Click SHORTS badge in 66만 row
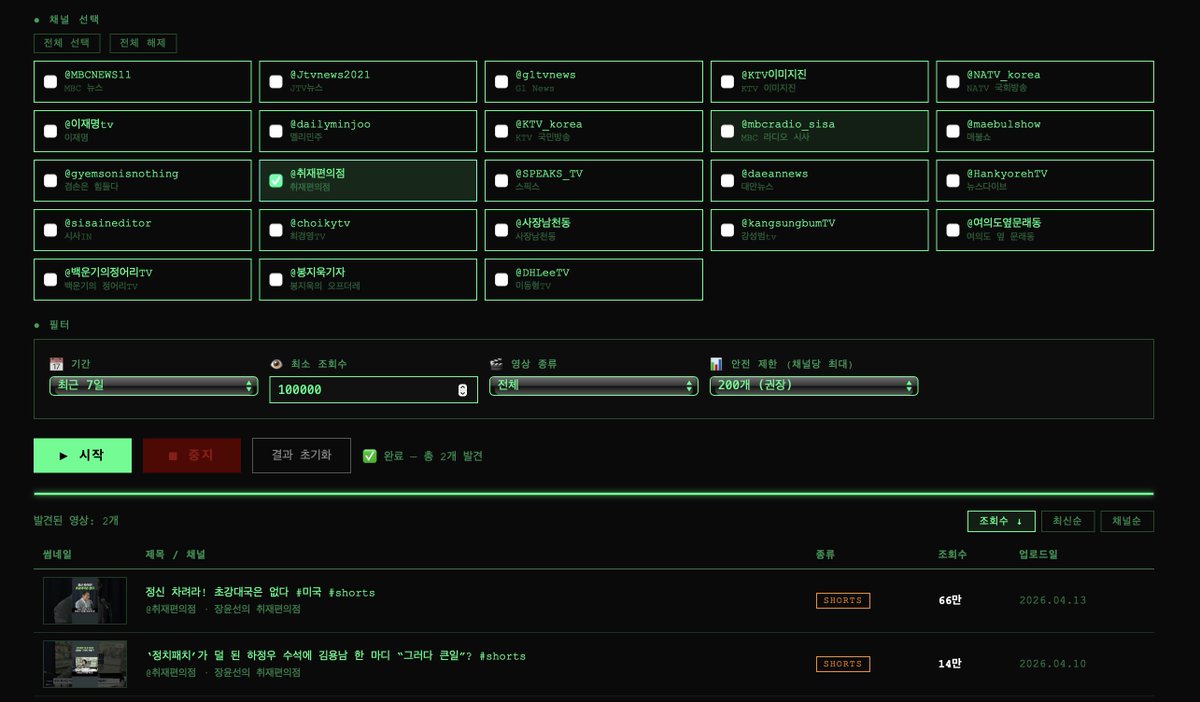Viewport: 1200px width, 702px height. 843,601
